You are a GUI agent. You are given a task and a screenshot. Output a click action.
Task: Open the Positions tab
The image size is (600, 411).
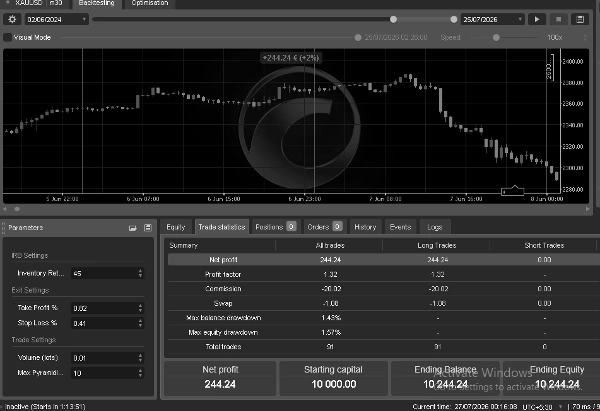pos(276,227)
